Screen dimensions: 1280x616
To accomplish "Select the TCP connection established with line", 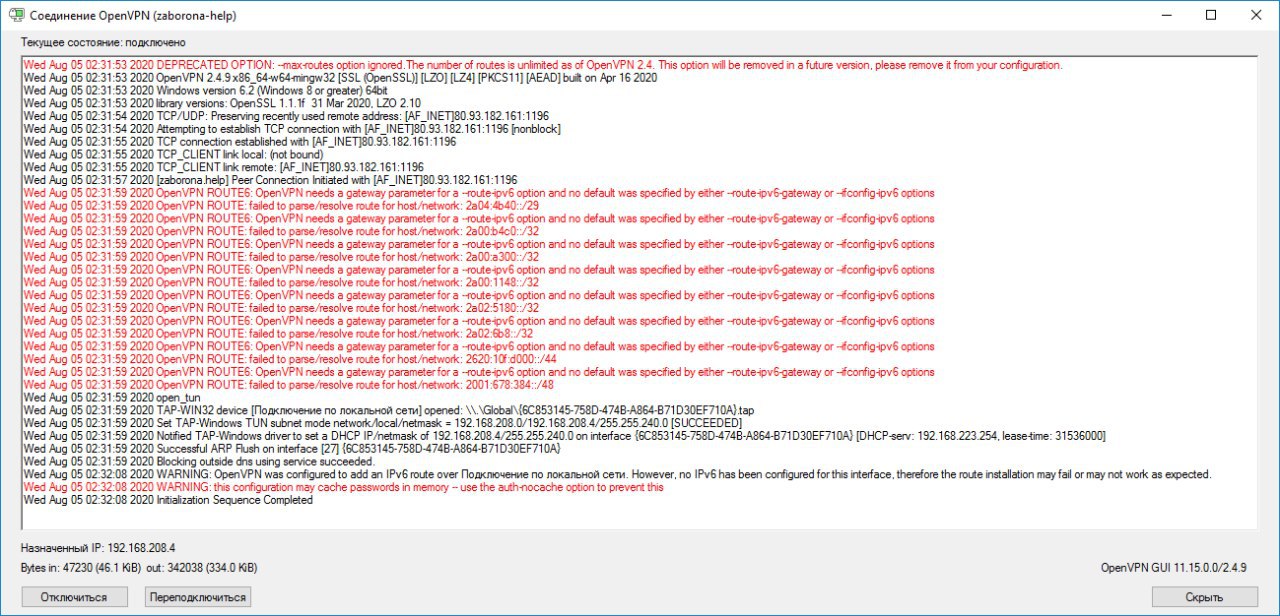I will point(239,142).
